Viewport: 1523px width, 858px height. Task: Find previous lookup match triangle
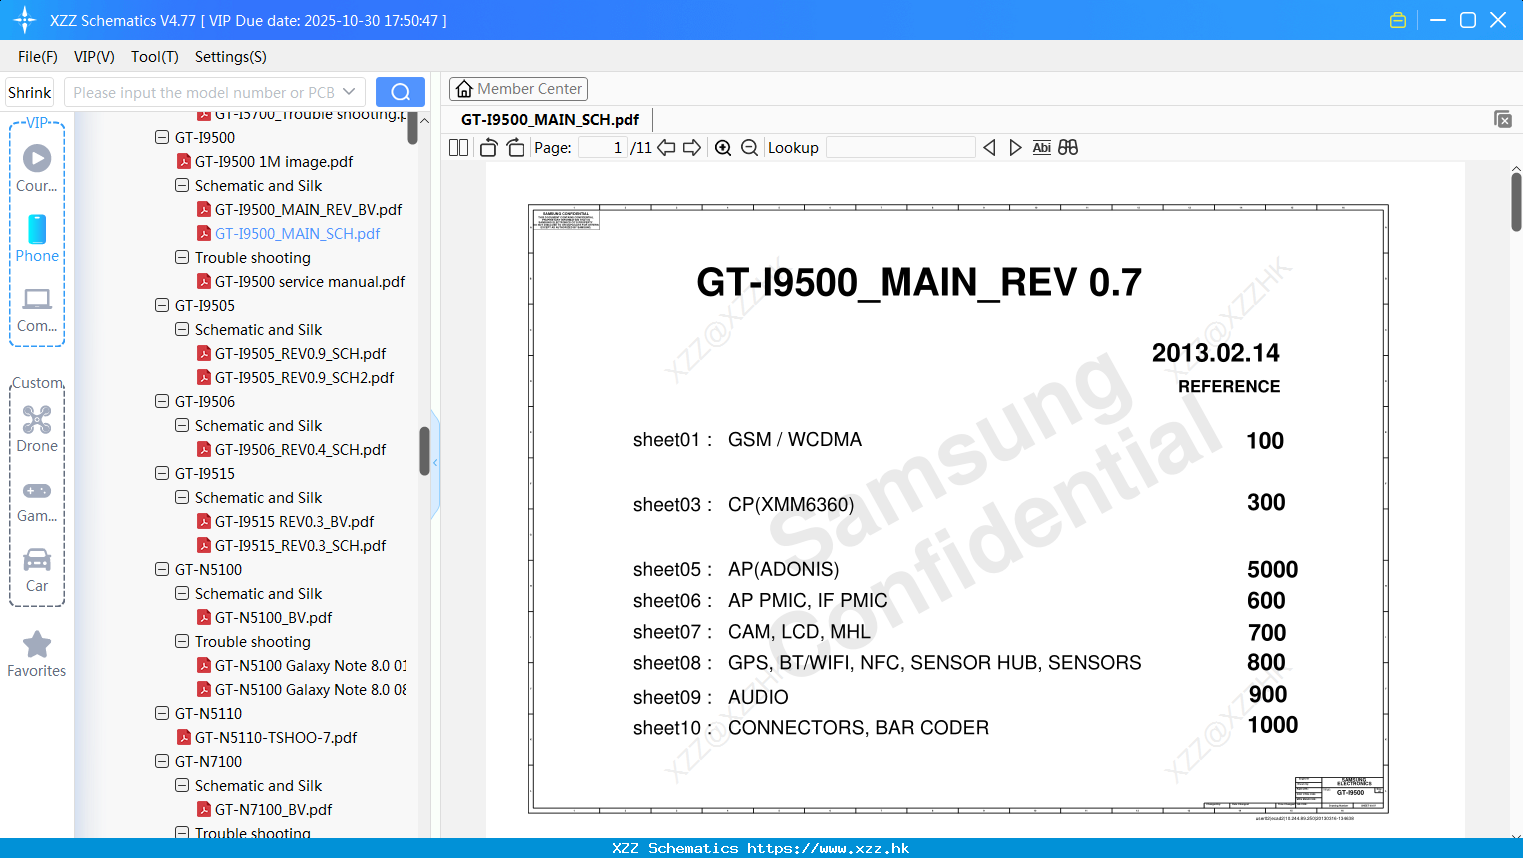(989, 147)
